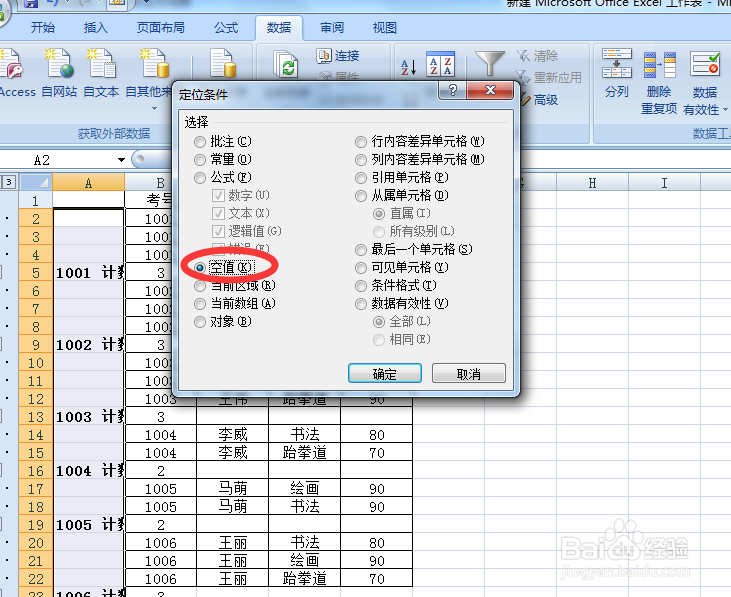Viewport: 731px width, 597px height.
Task: Click the select-all corner box
Action: coord(36,182)
